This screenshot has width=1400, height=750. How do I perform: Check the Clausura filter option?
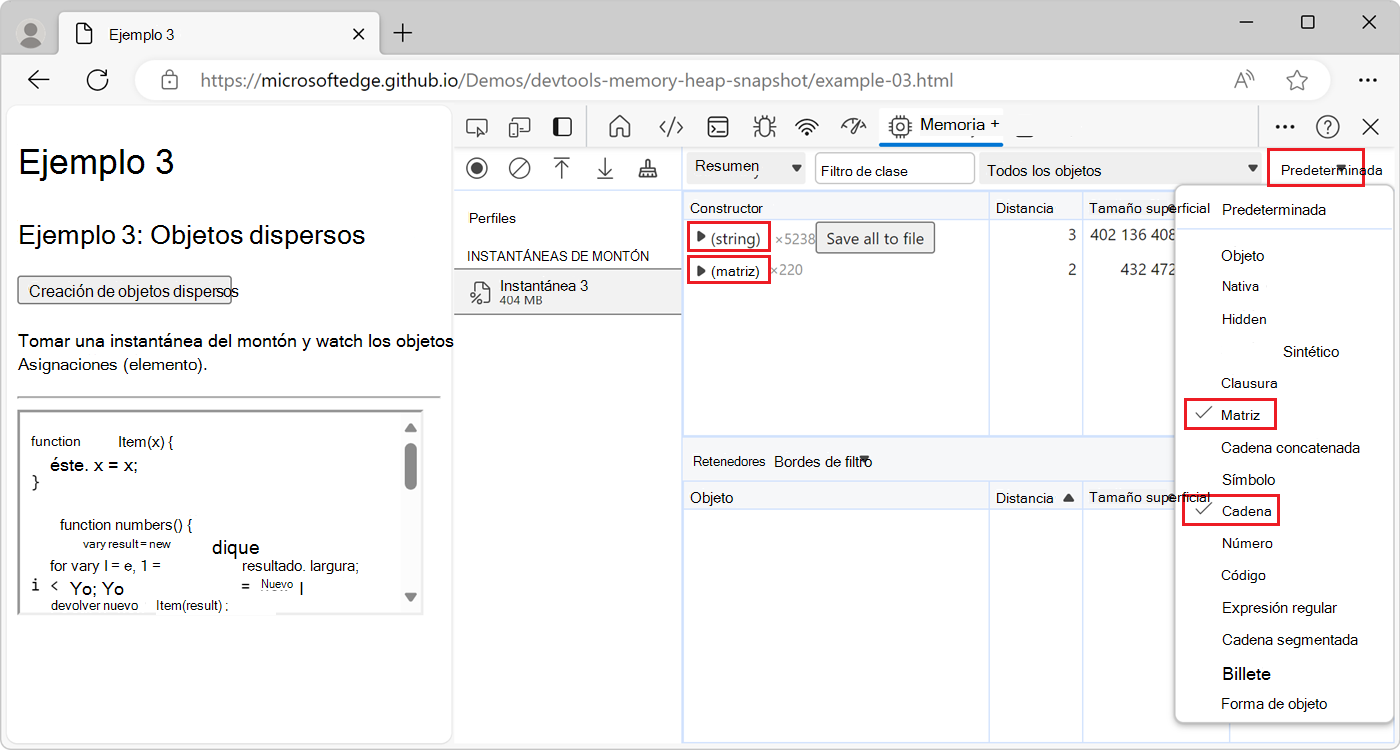pos(1249,383)
